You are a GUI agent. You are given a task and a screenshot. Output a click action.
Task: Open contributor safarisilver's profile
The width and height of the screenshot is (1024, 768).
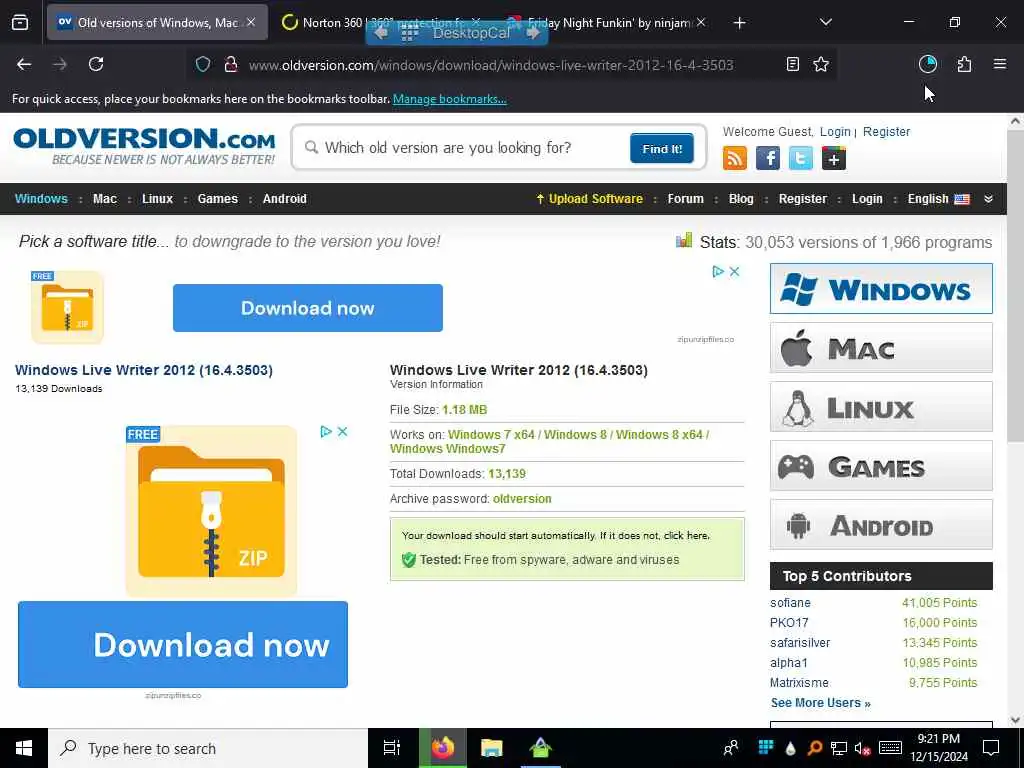click(x=800, y=643)
